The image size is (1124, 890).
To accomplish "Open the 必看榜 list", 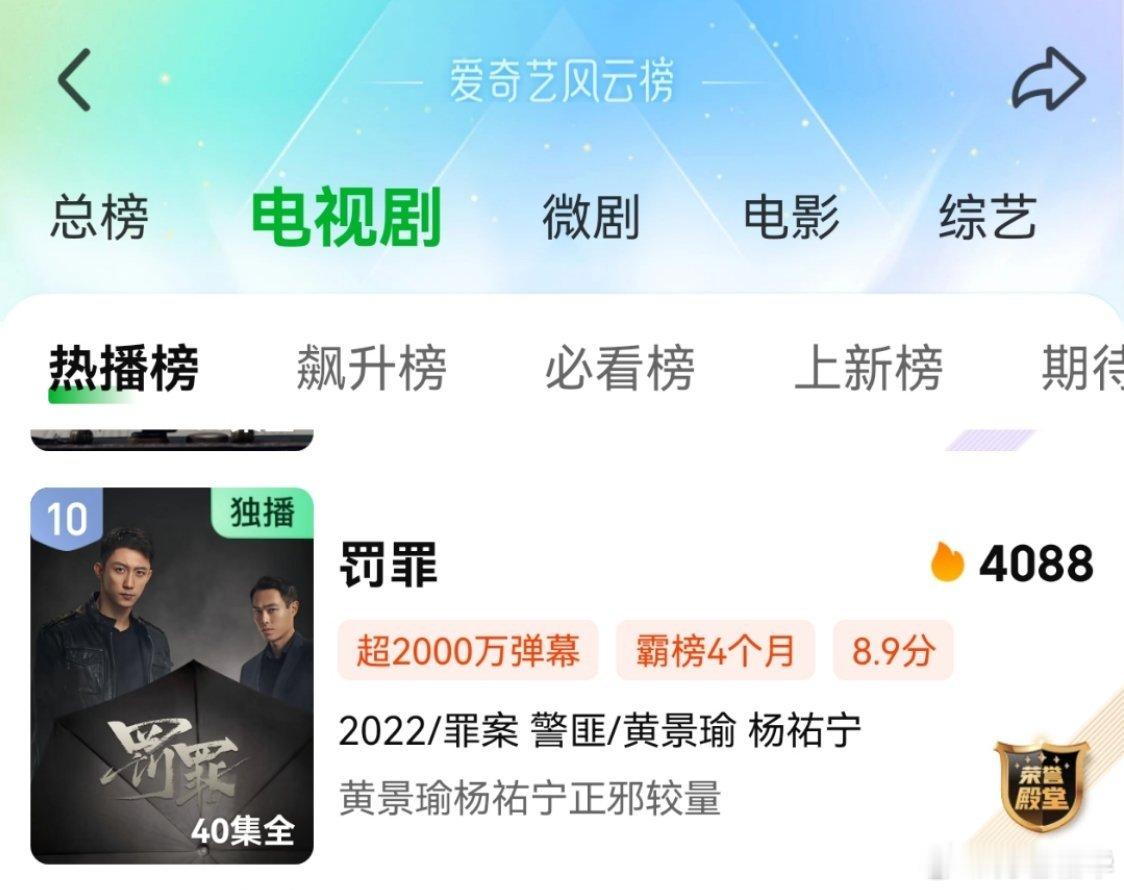I will pos(620,368).
